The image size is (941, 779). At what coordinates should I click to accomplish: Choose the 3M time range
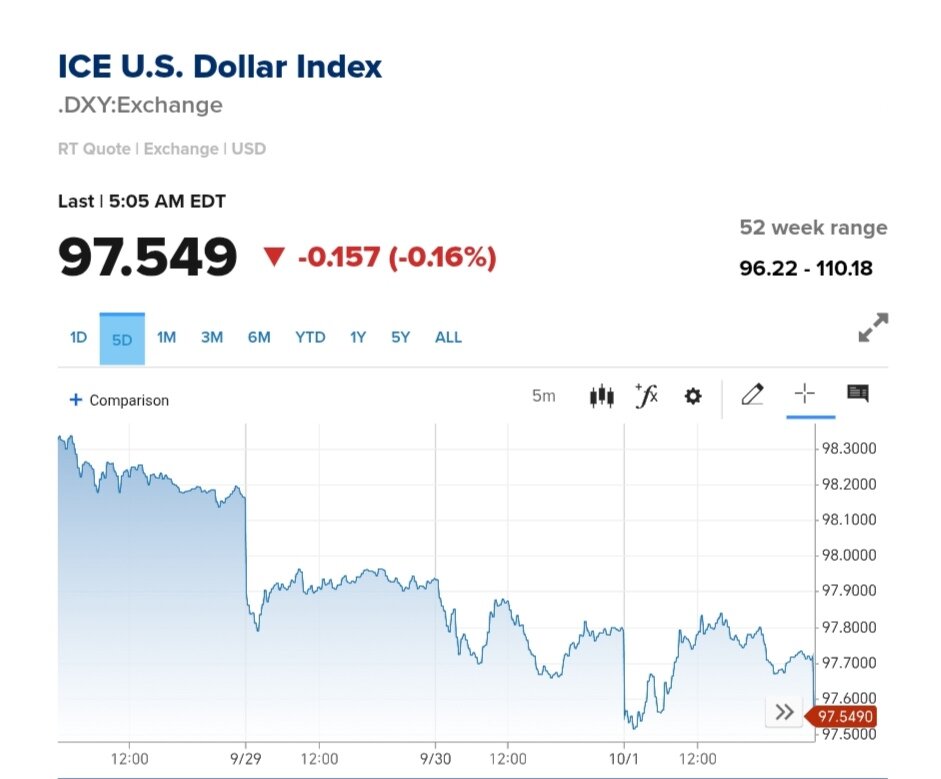click(x=212, y=337)
